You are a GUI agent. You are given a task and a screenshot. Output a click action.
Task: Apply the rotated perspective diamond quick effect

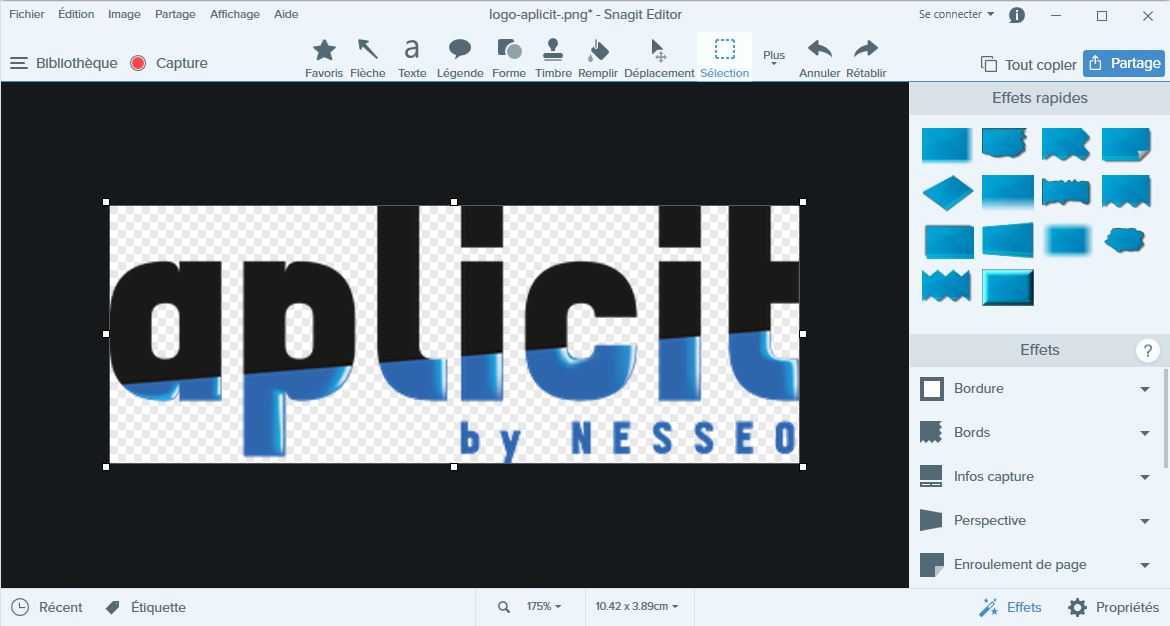(948, 193)
